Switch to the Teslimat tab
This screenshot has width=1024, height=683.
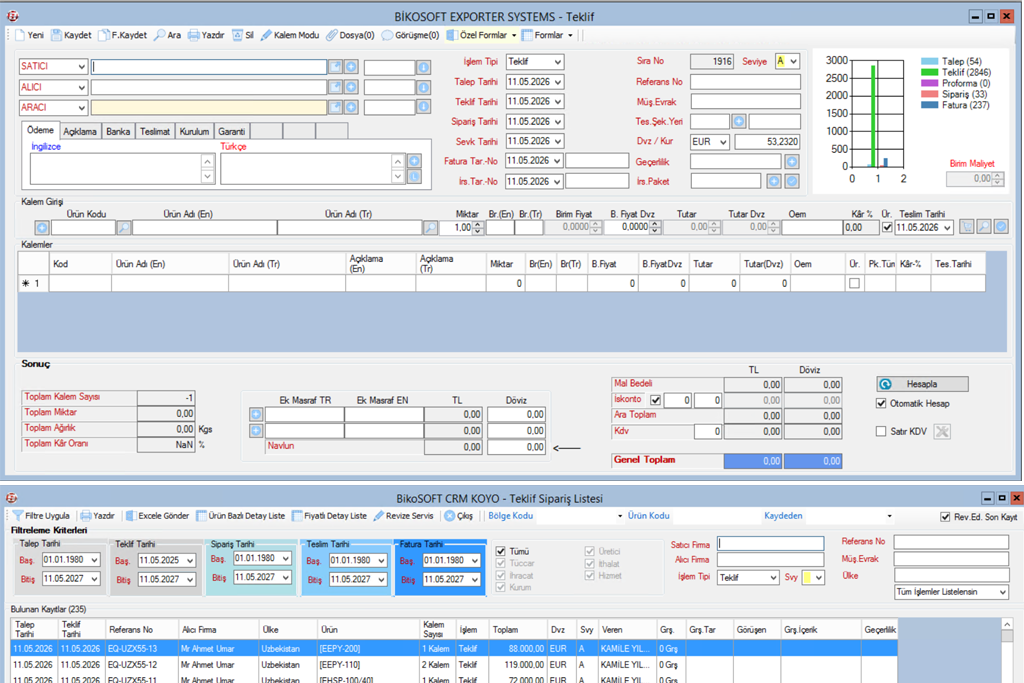[x=155, y=131]
